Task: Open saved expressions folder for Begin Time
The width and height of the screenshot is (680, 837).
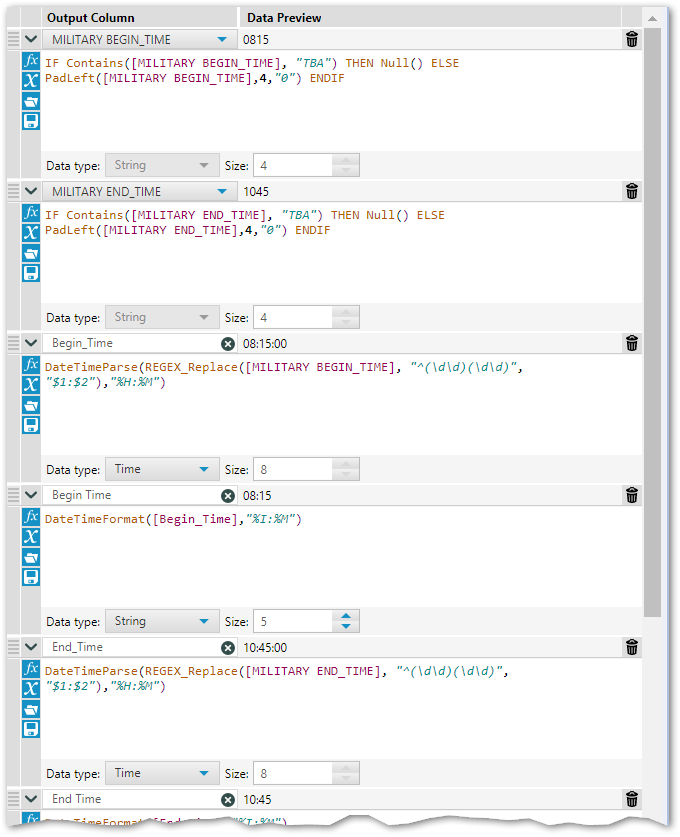Action: 31,557
